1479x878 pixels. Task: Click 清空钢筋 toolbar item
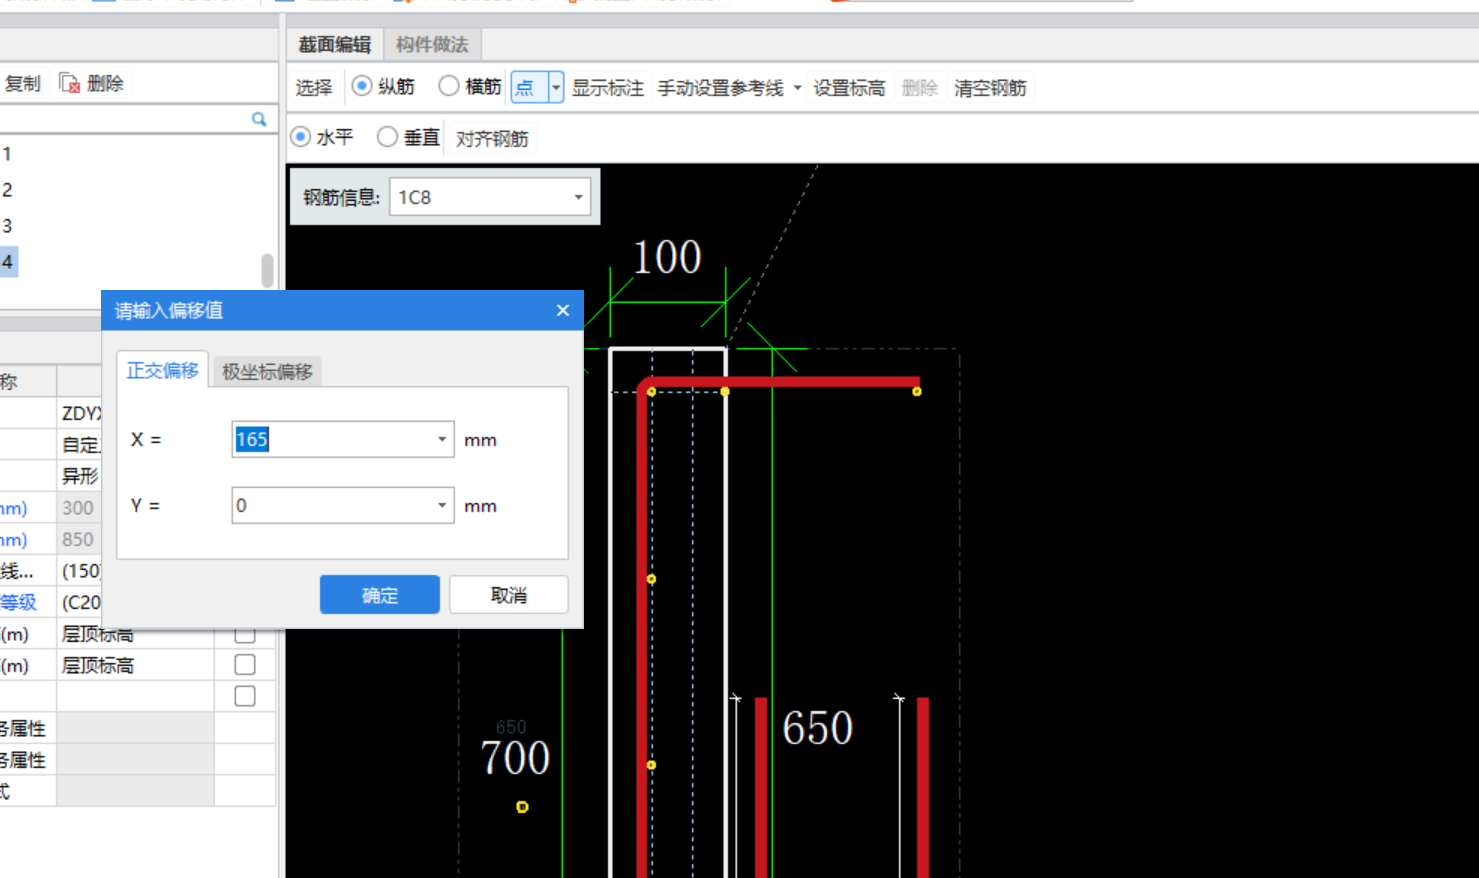990,88
